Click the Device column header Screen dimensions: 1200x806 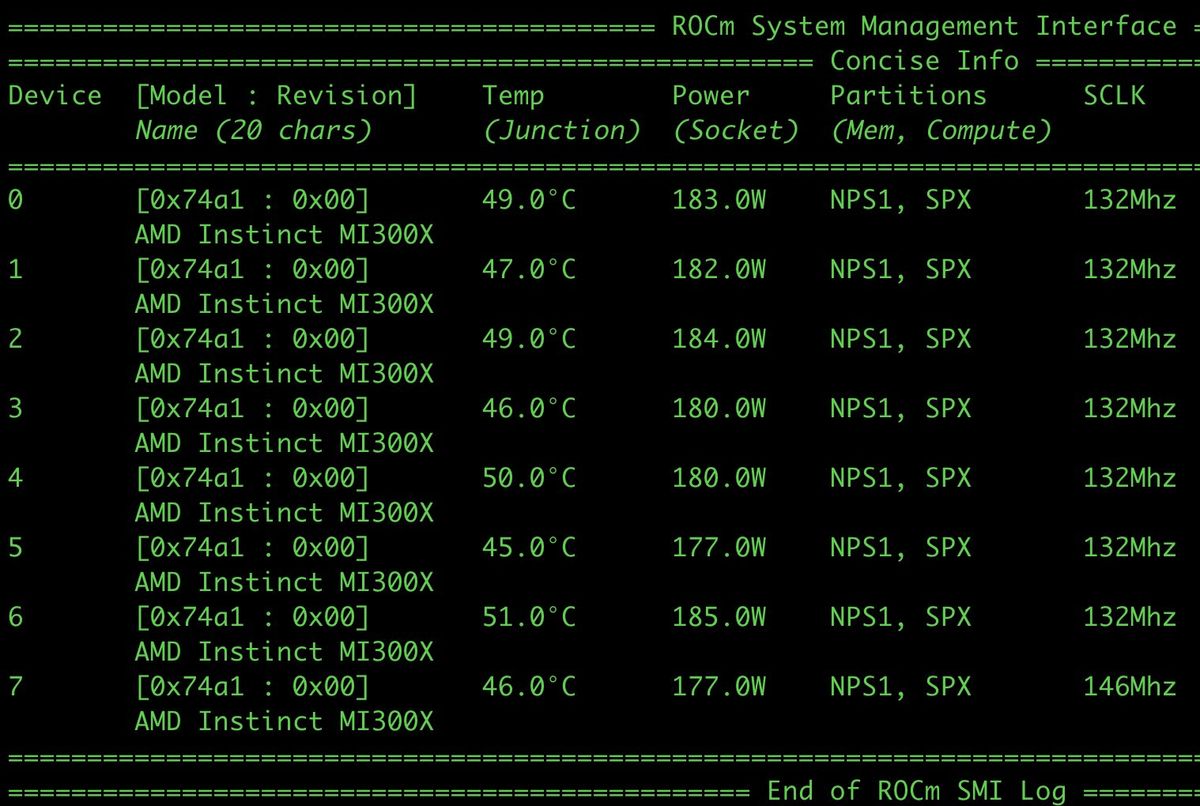pos(55,96)
